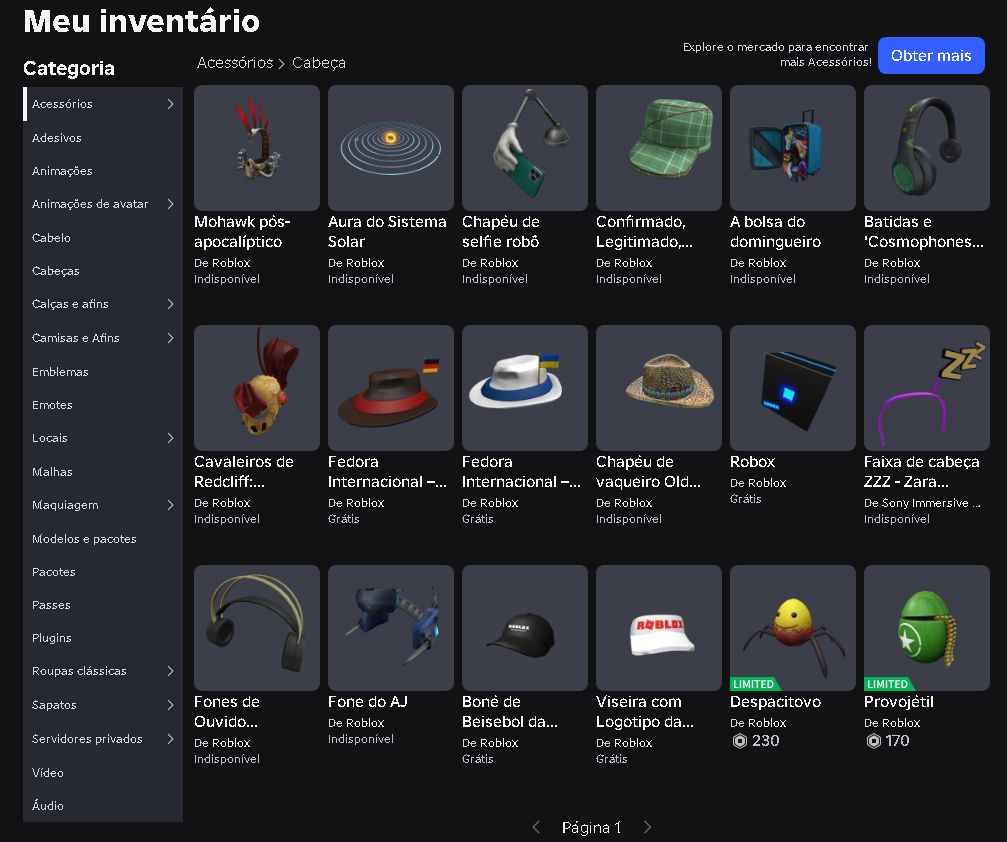Select the Adesivos category
Screen dimensions: 1007x842
103,137
